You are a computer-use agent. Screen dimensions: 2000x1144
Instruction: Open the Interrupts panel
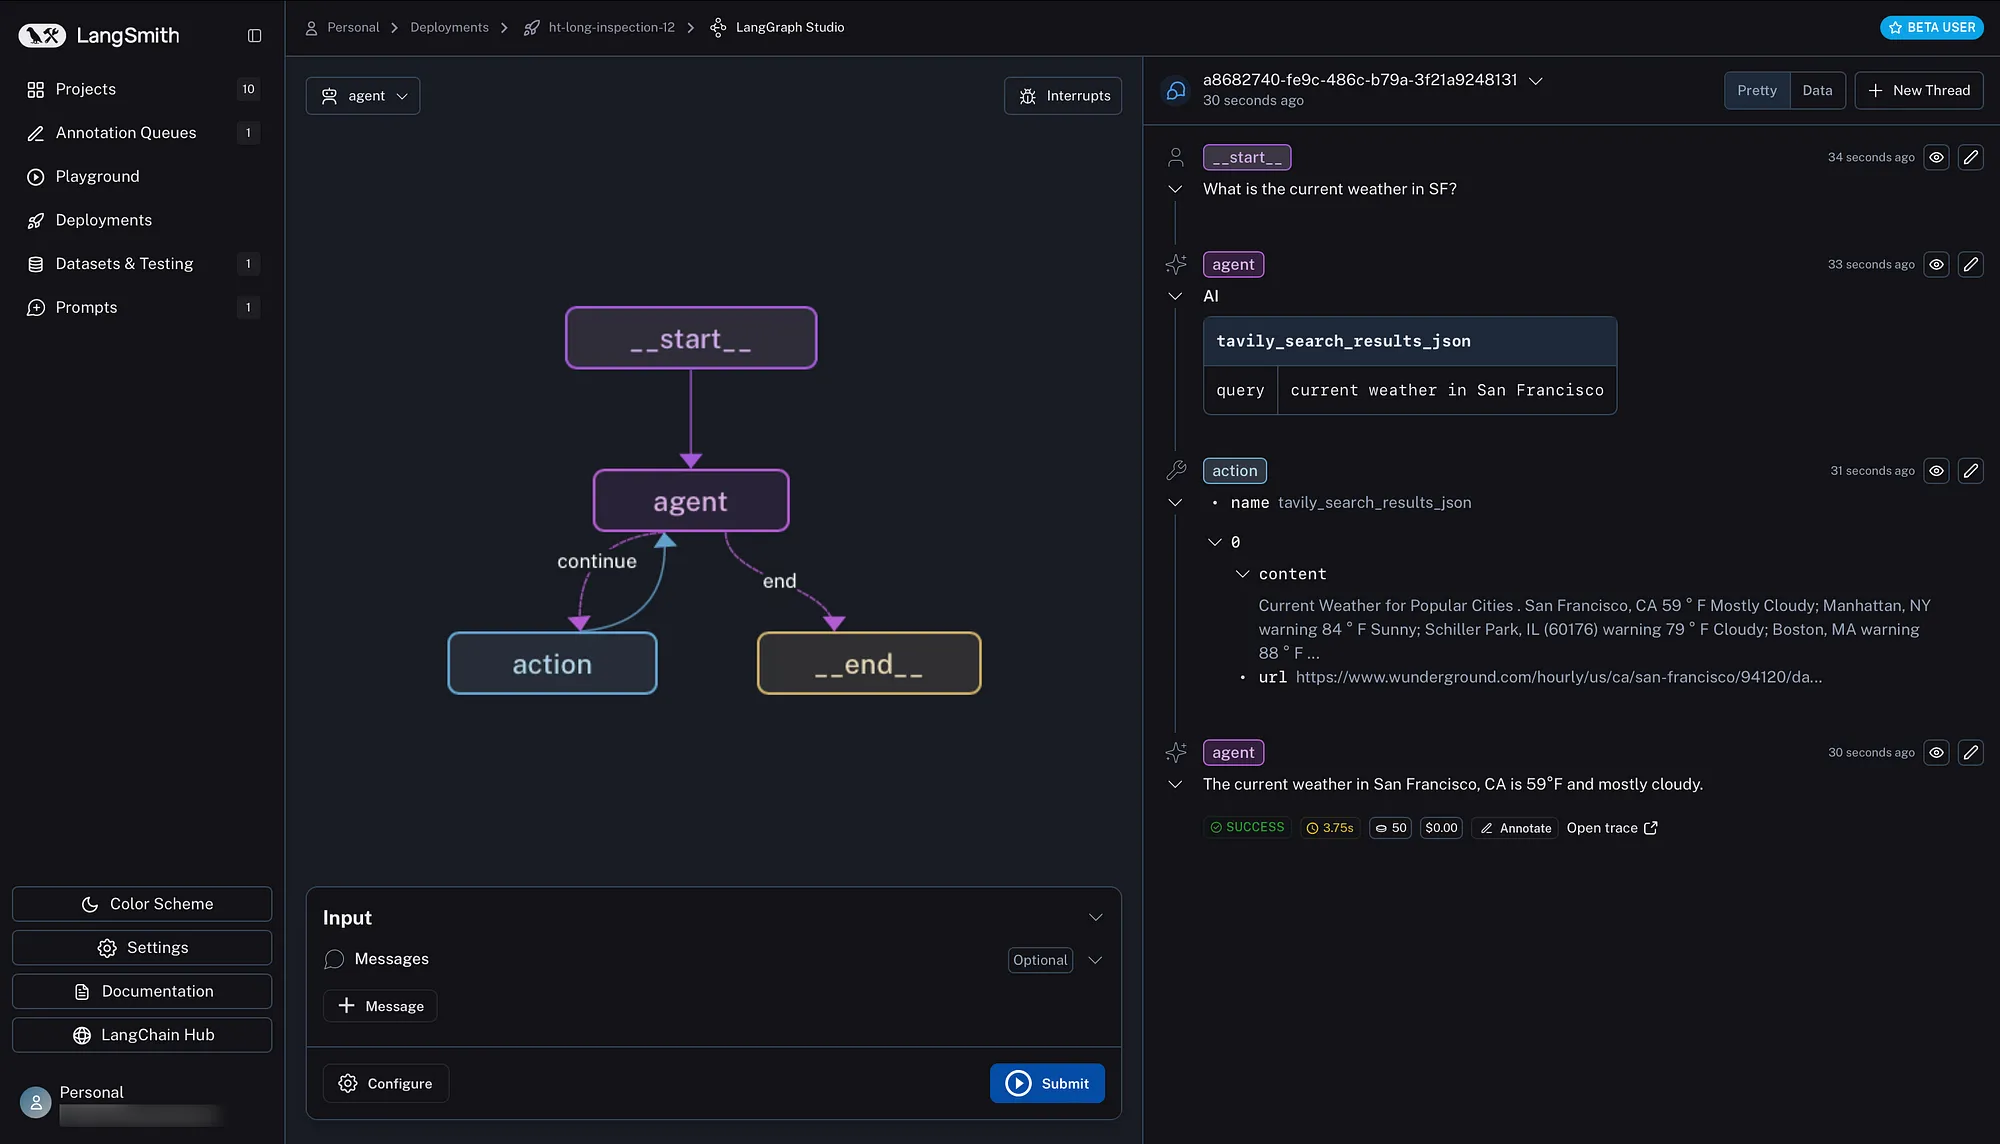(x=1063, y=96)
